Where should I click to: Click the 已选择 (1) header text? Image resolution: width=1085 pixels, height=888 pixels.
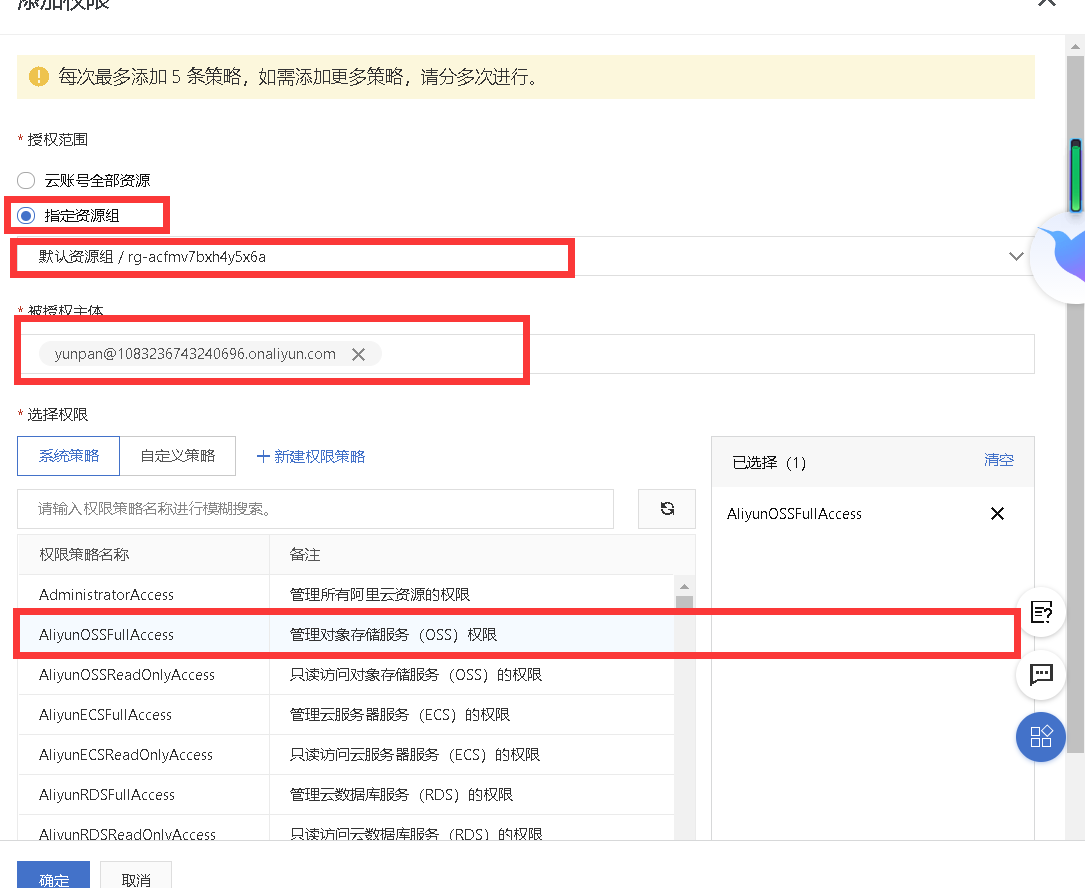(769, 462)
